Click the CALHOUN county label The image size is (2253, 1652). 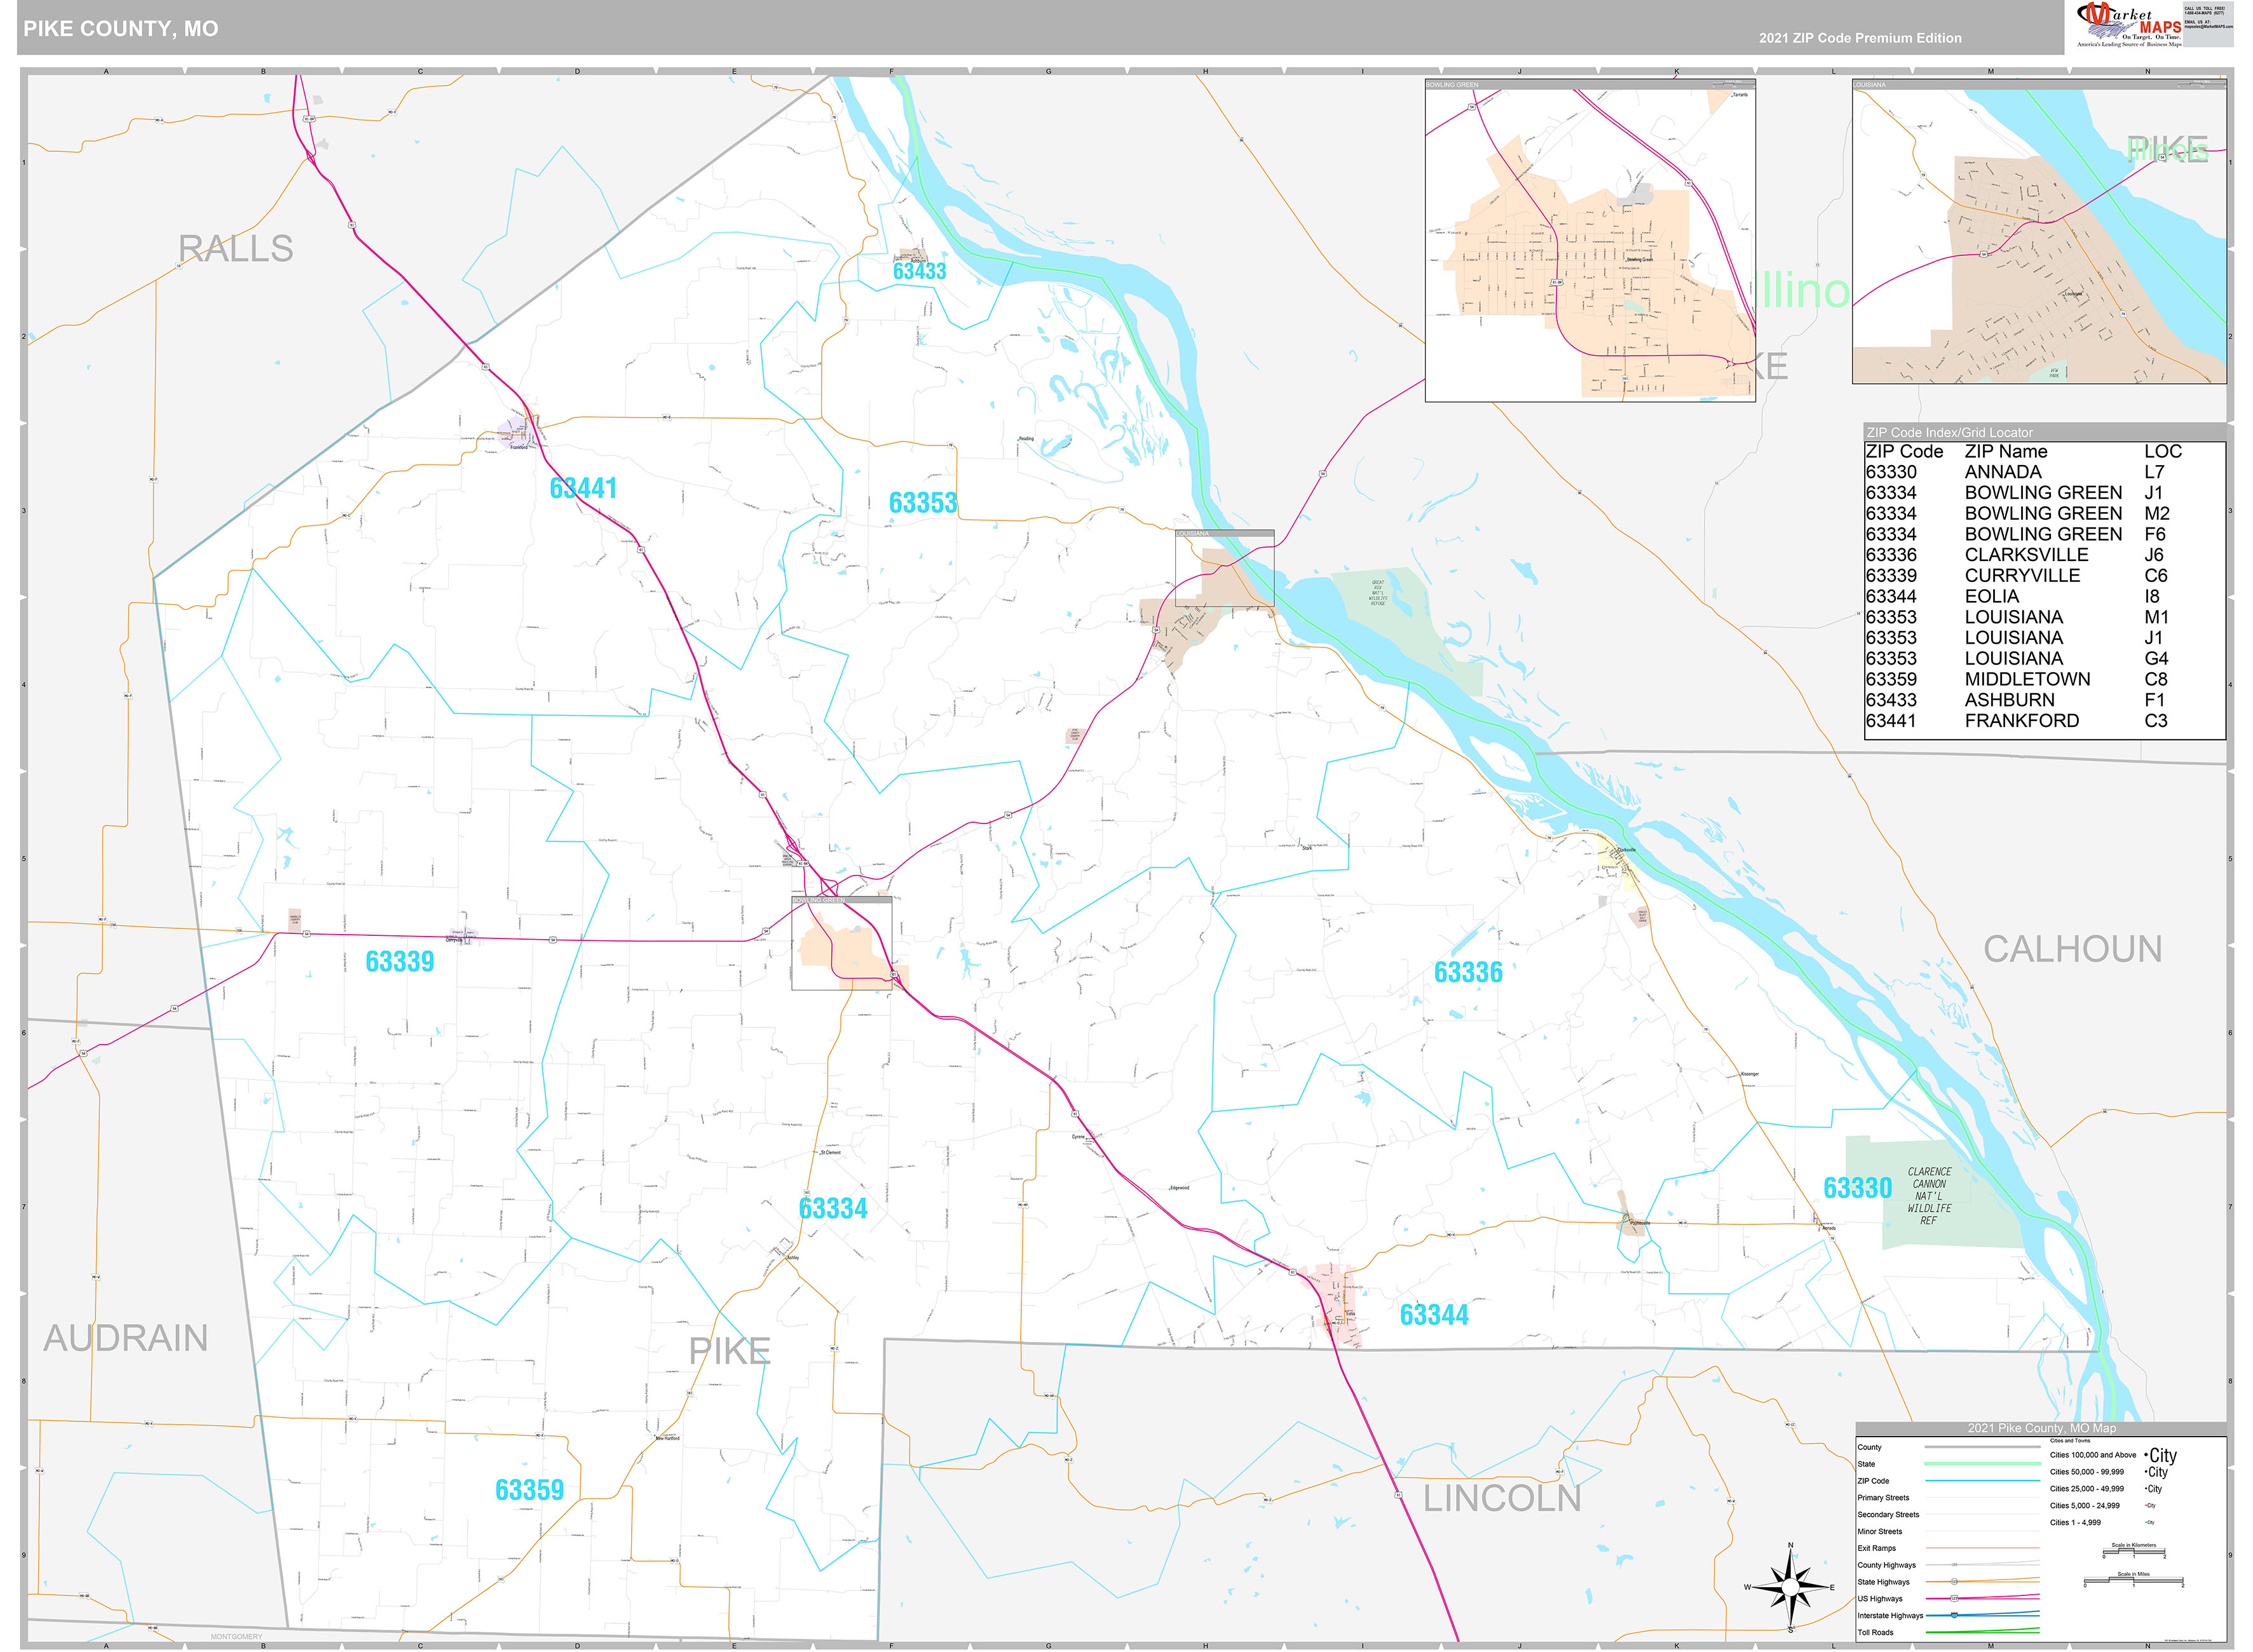tap(2072, 949)
